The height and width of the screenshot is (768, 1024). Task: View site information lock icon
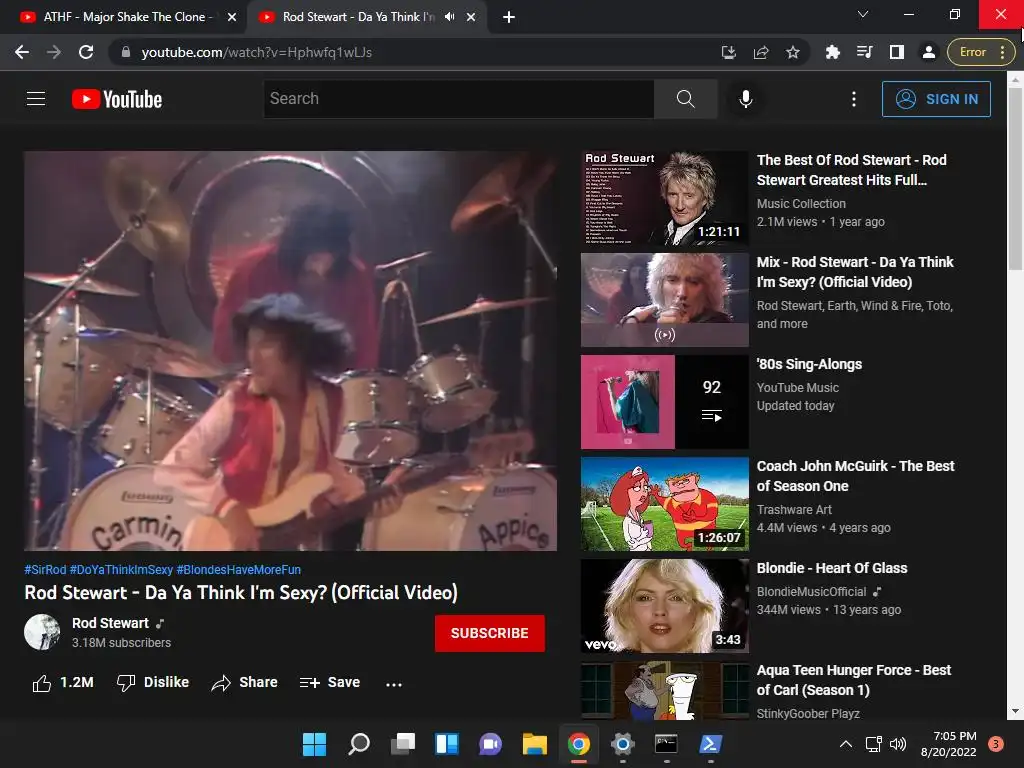click(x=126, y=52)
